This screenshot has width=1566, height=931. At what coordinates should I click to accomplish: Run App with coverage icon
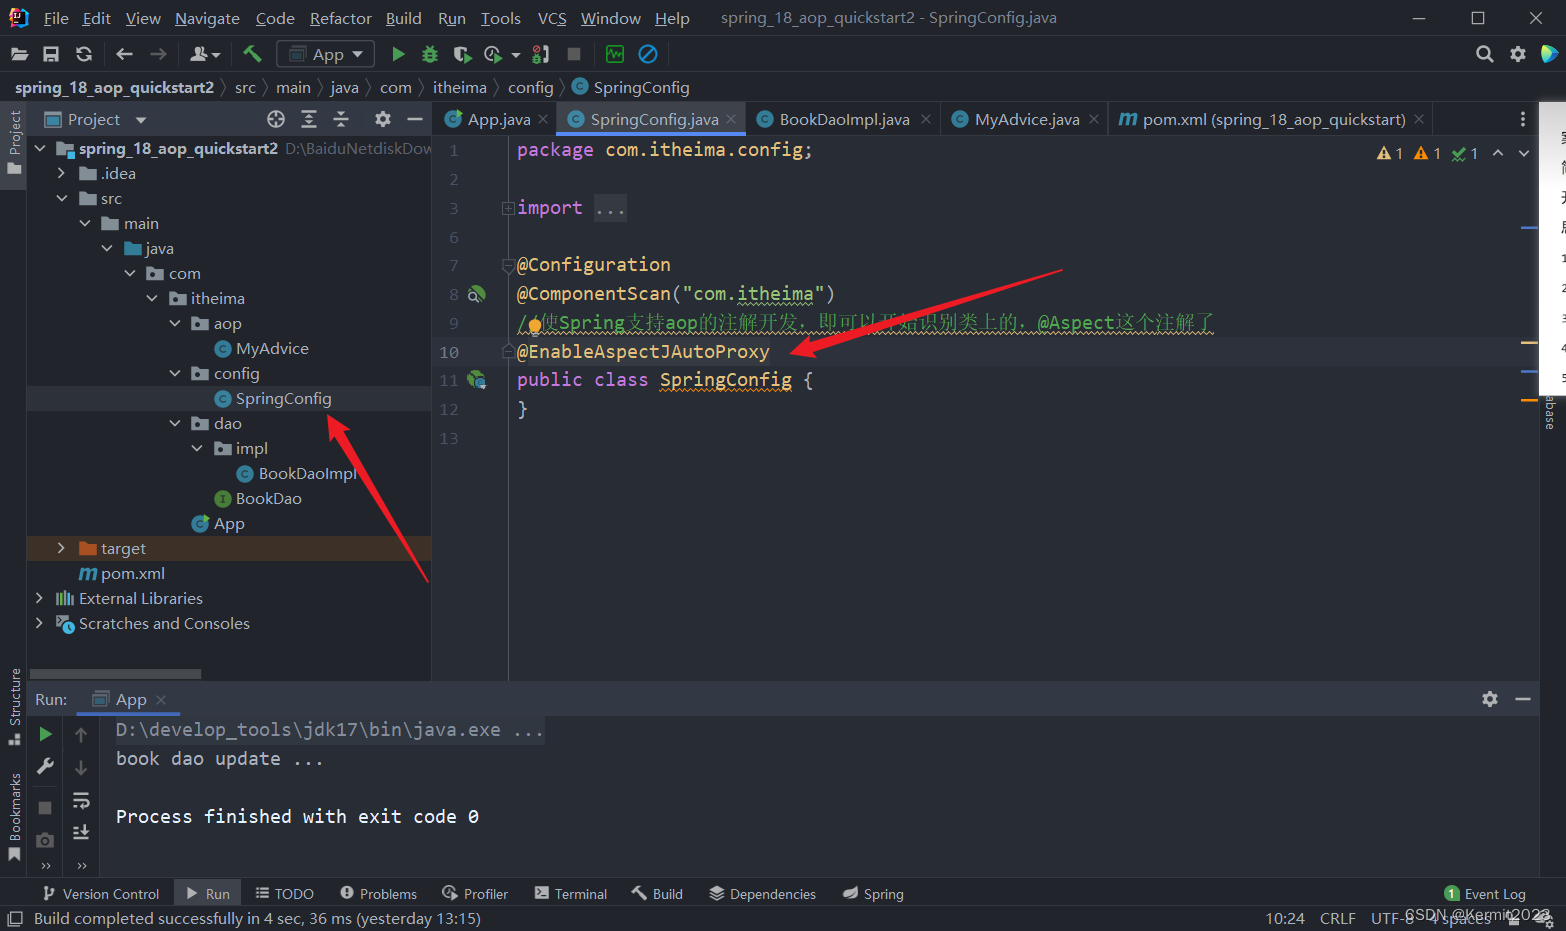pyautogui.click(x=461, y=54)
